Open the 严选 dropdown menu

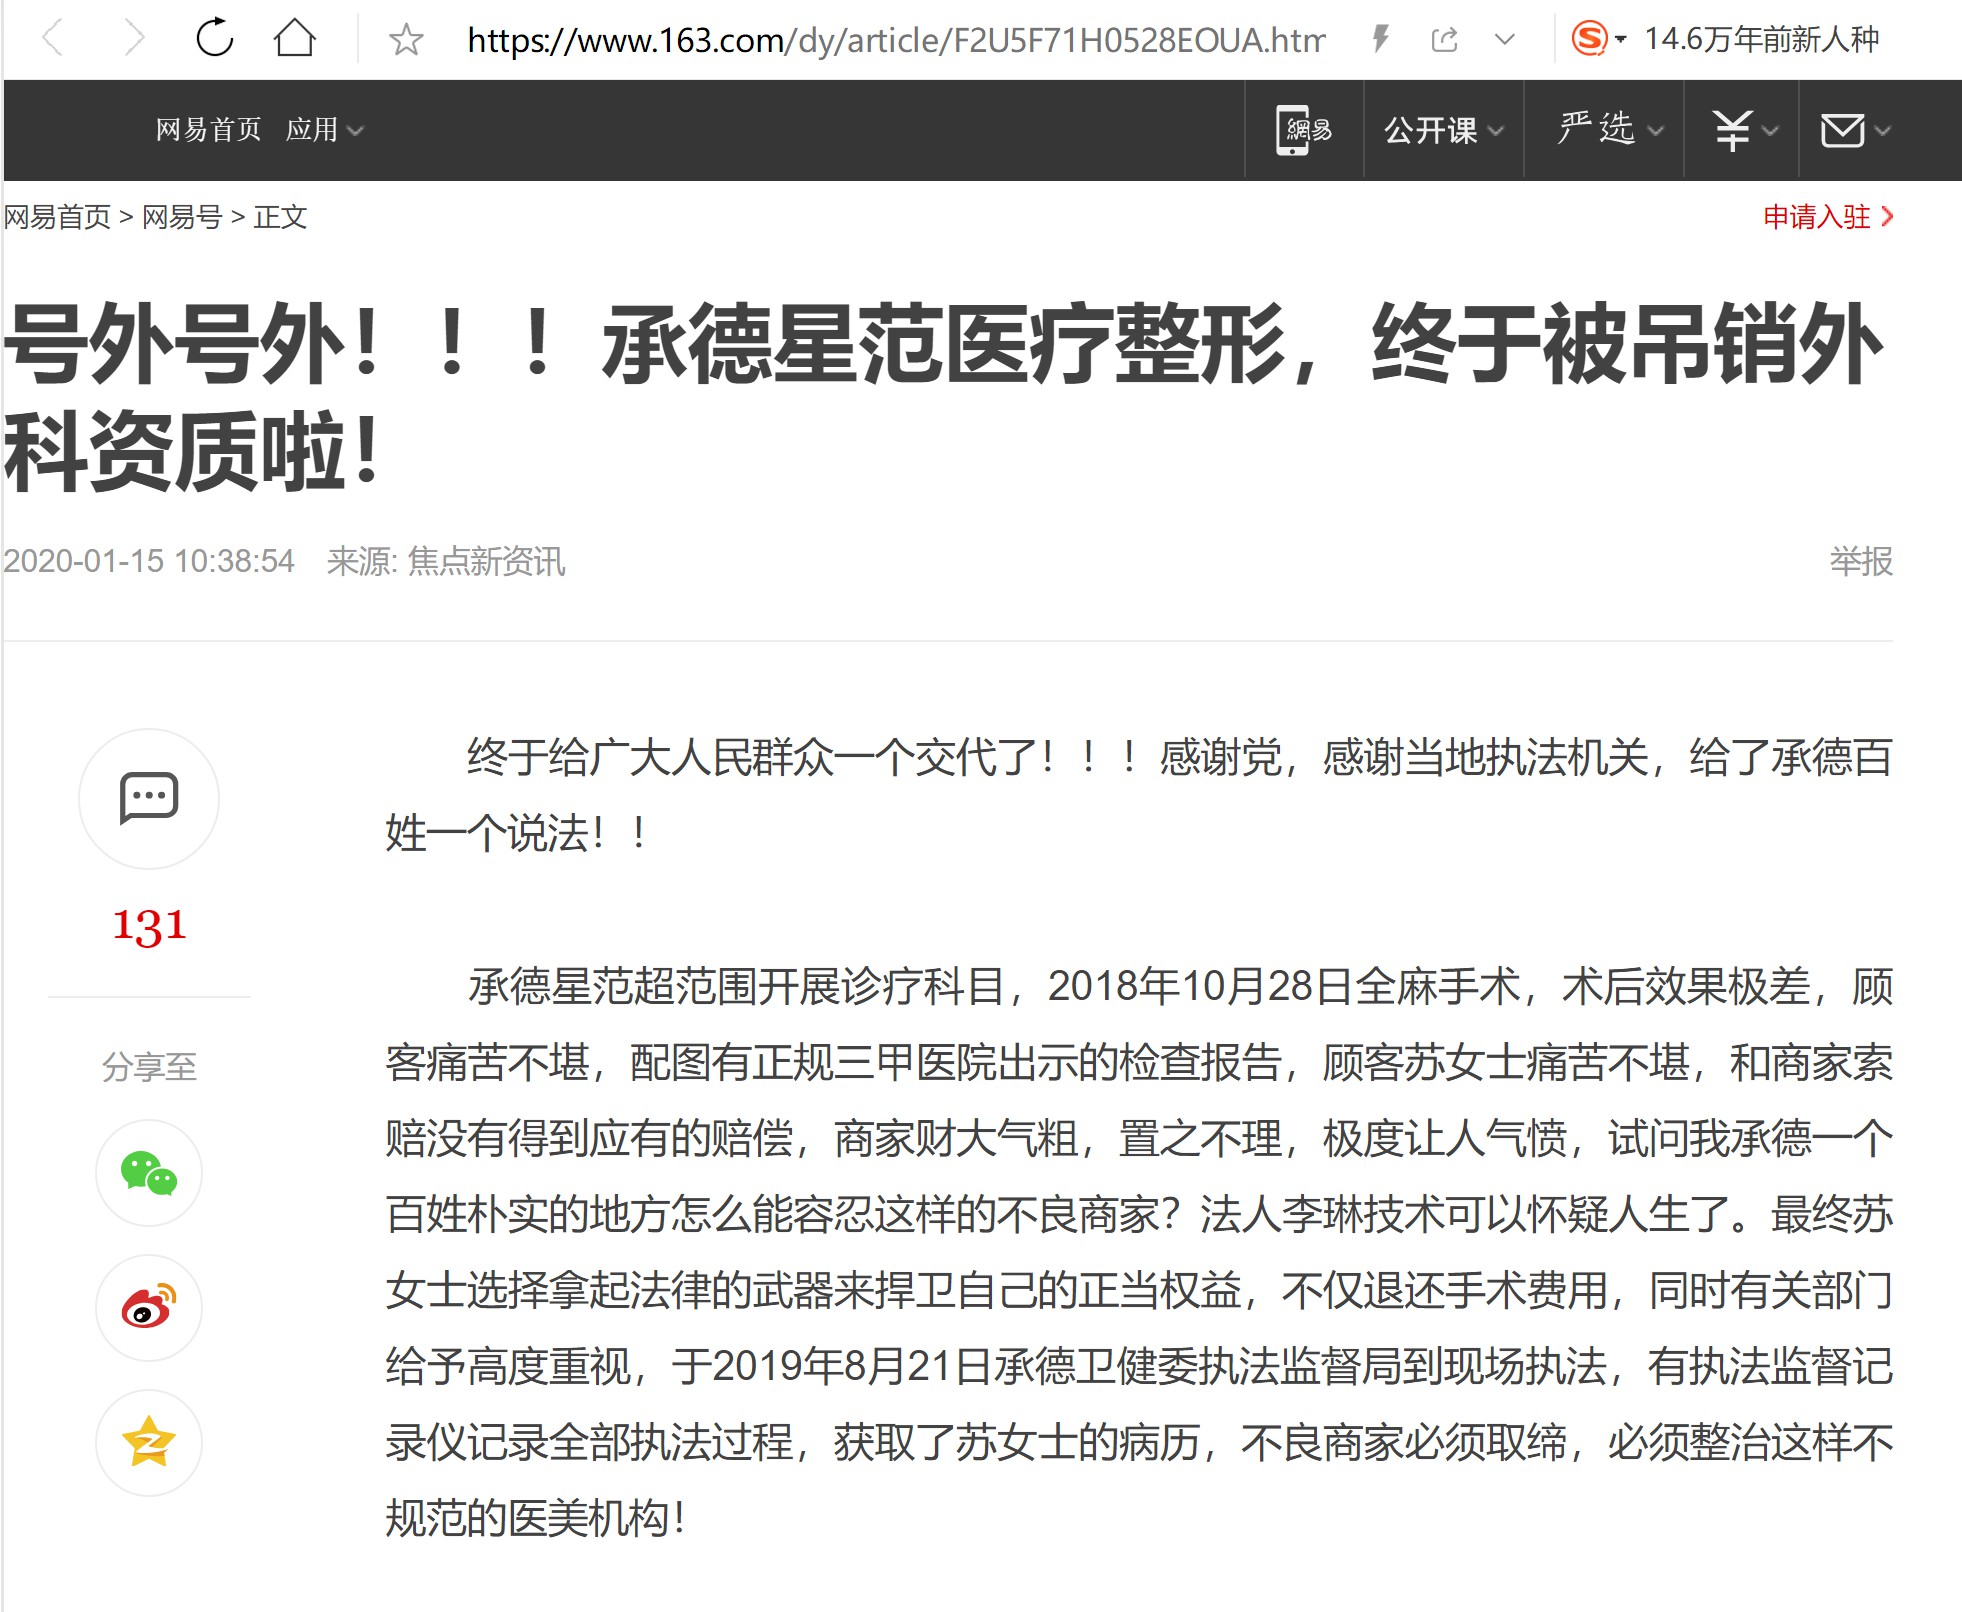(1610, 130)
